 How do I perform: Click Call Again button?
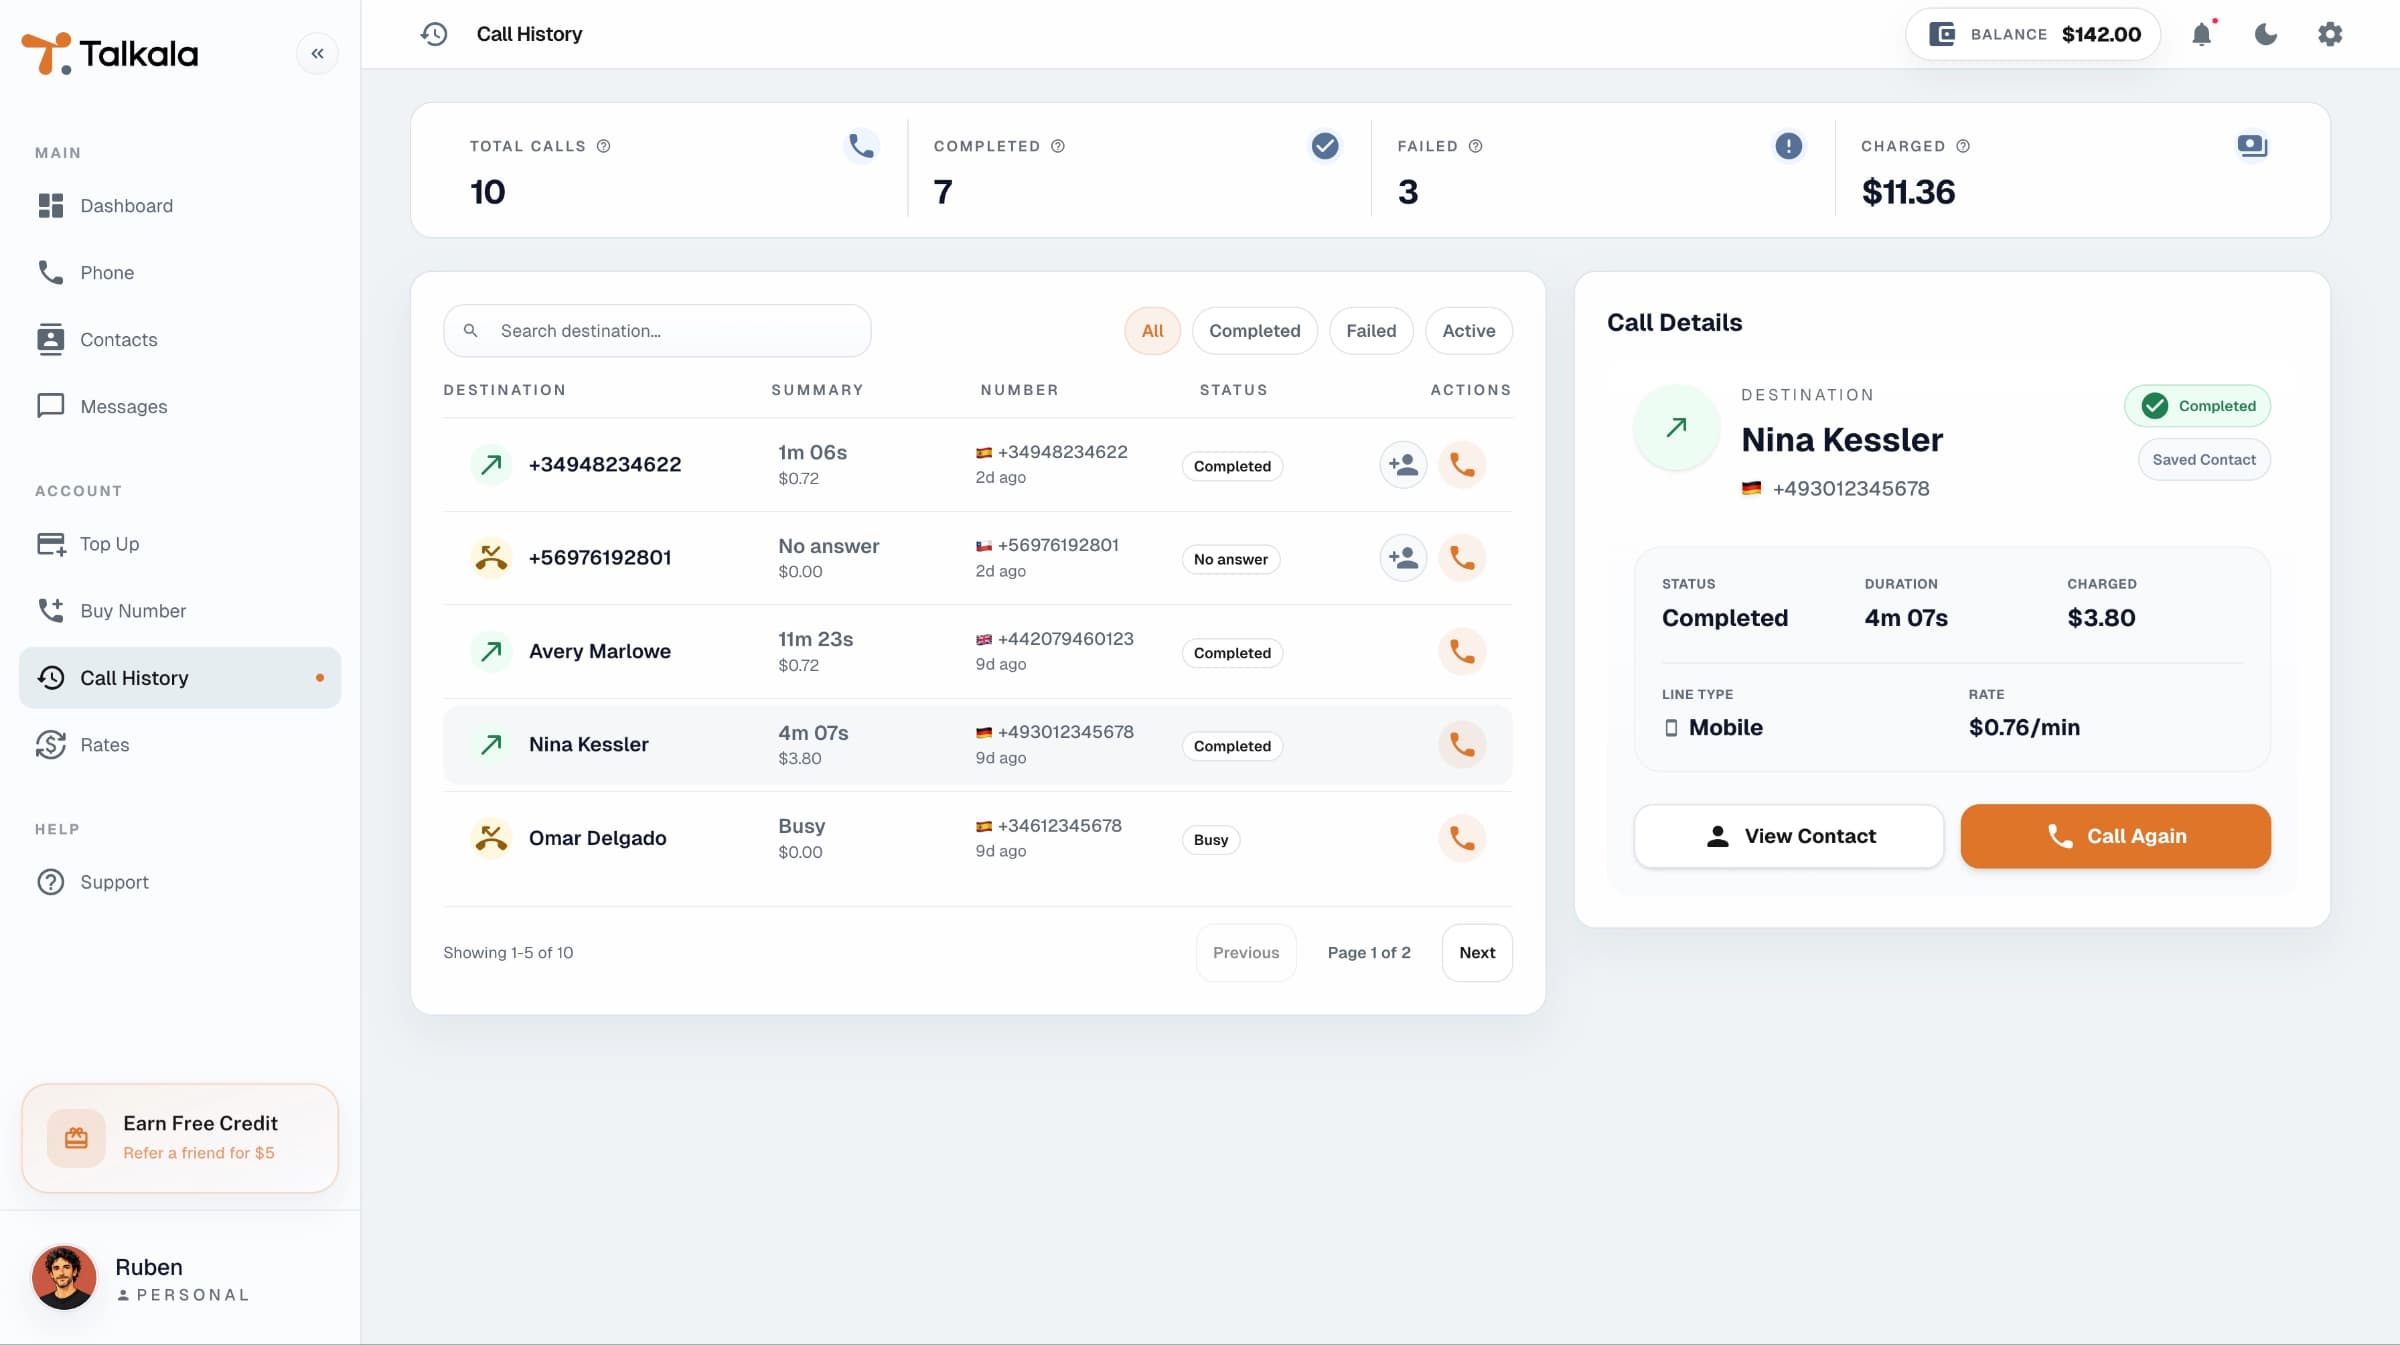pos(2116,836)
